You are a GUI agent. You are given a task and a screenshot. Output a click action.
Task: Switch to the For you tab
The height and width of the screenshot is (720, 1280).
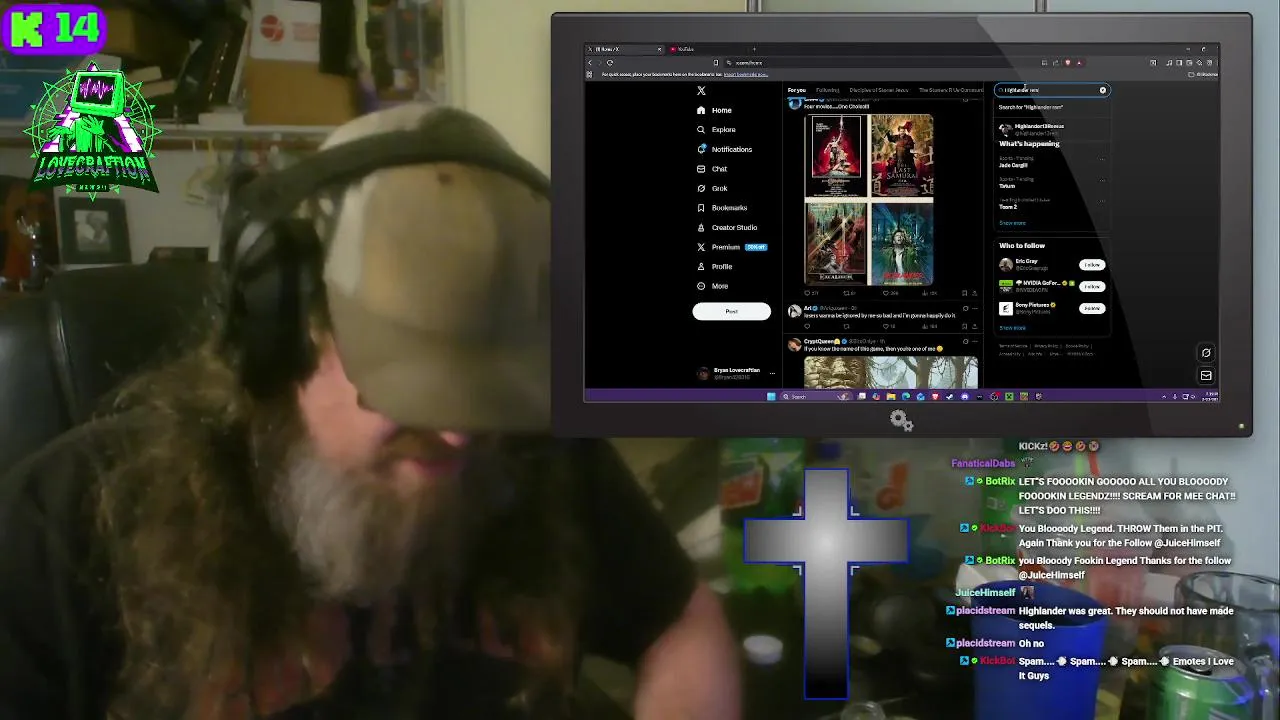point(797,90)
